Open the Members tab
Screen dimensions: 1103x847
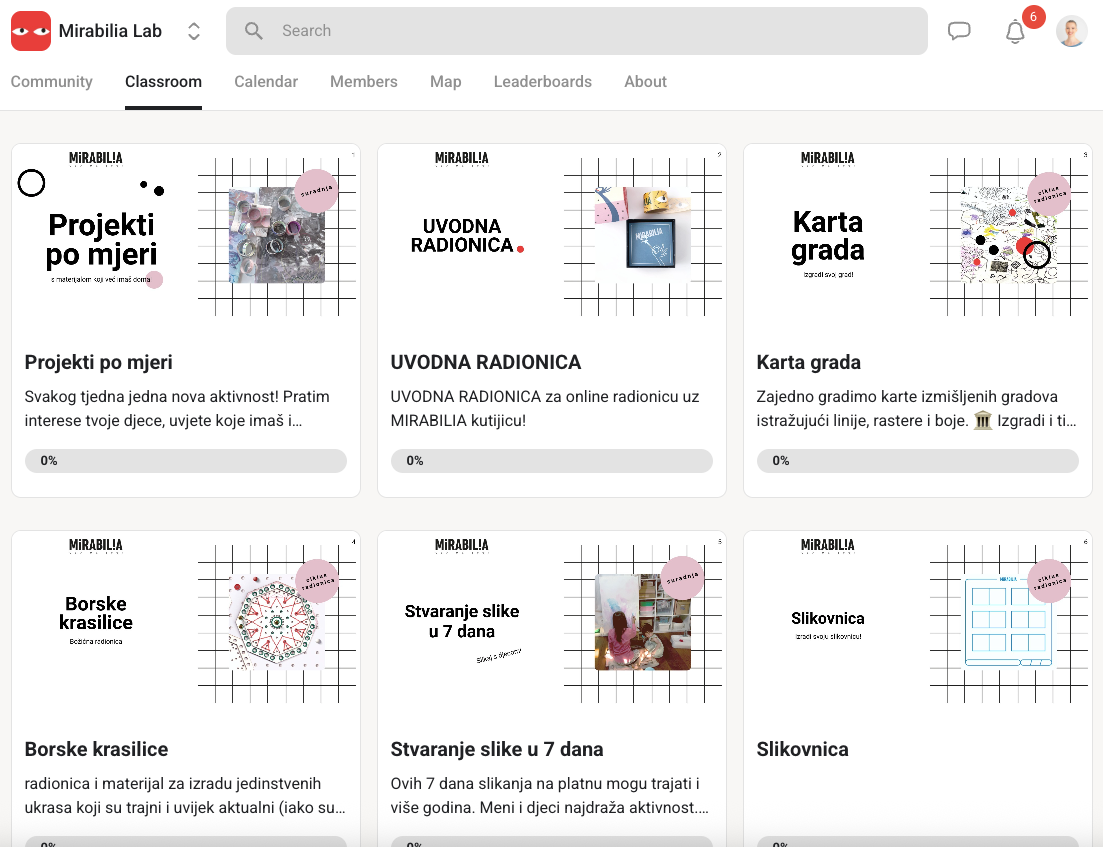click(x=364, y=82)
